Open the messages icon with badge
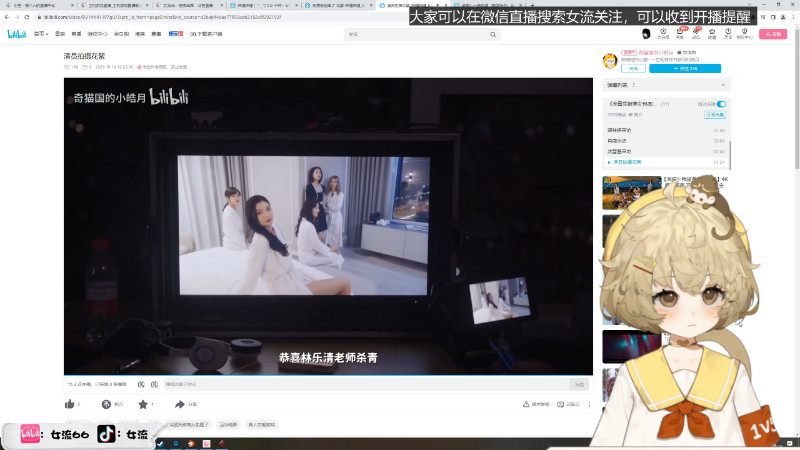Image resolution: width=800 pixels, height=450 pixels. tap(680, 34)
